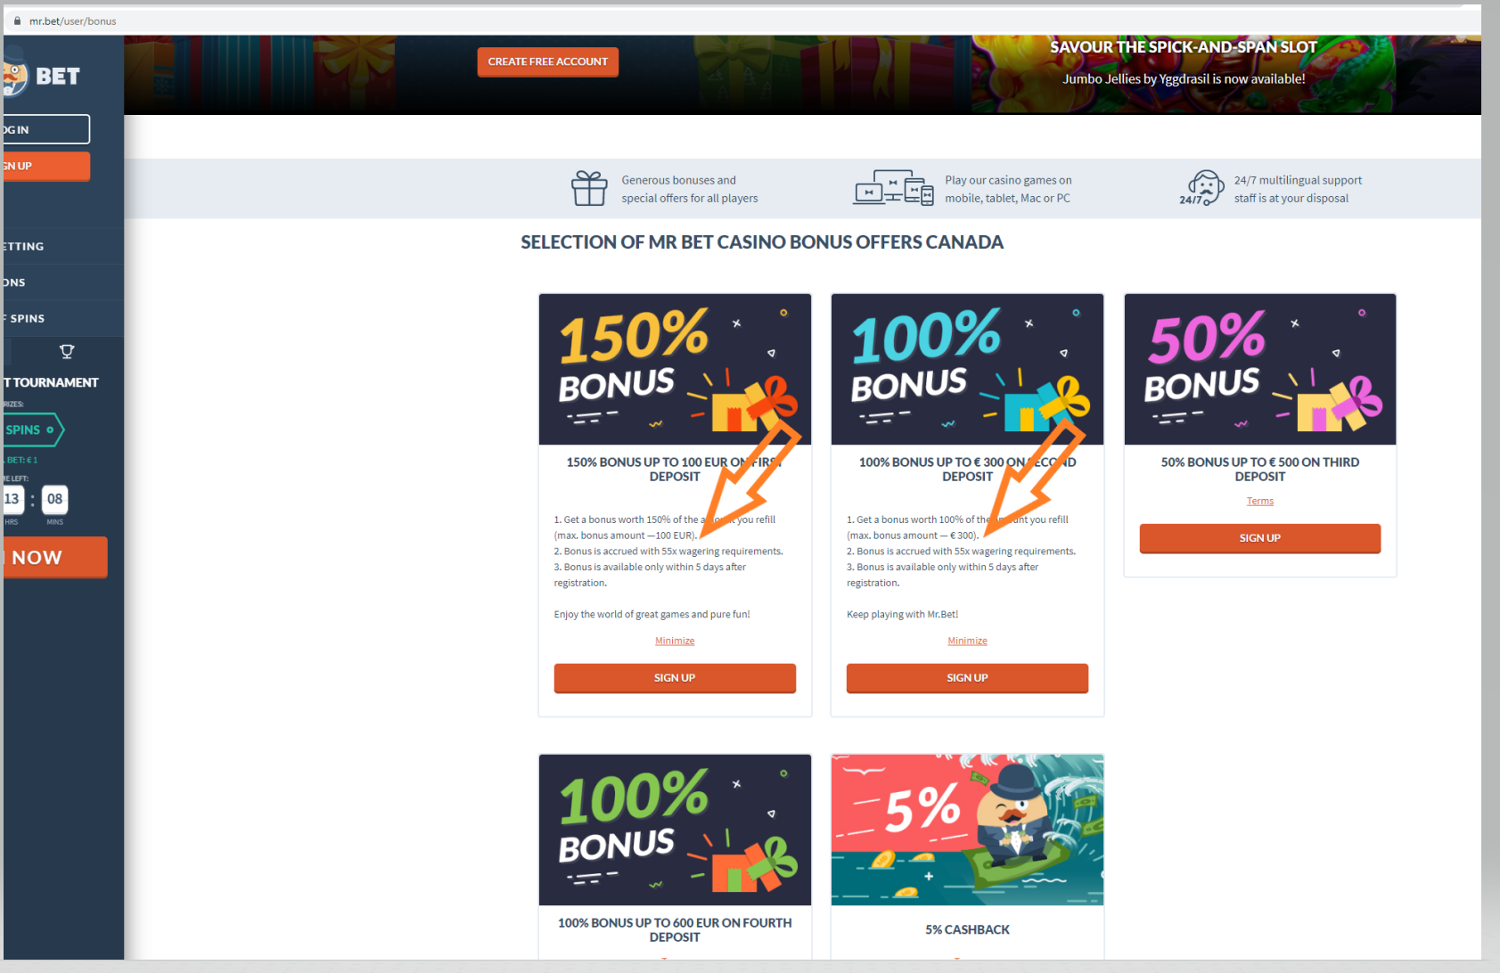Image resolution: width=1500 pixels, height=973 pixels.
Task: Click the Create Free Account button
Action: pyautogui.click(x=548, y=62)
